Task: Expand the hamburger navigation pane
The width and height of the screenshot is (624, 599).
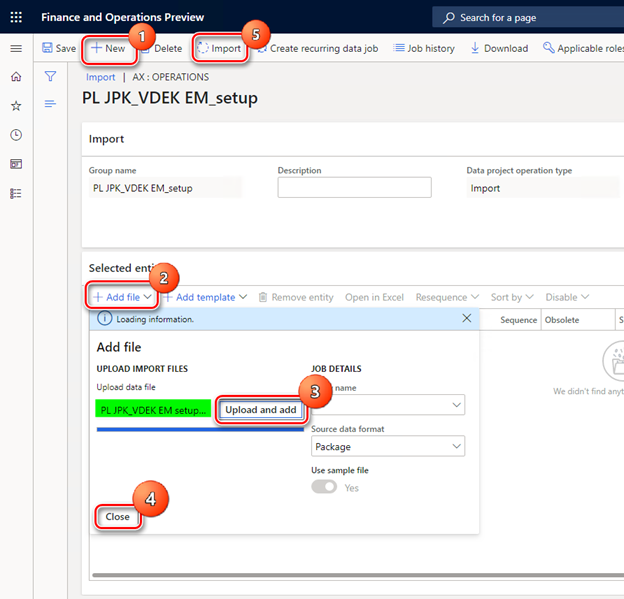Action: 16,49
